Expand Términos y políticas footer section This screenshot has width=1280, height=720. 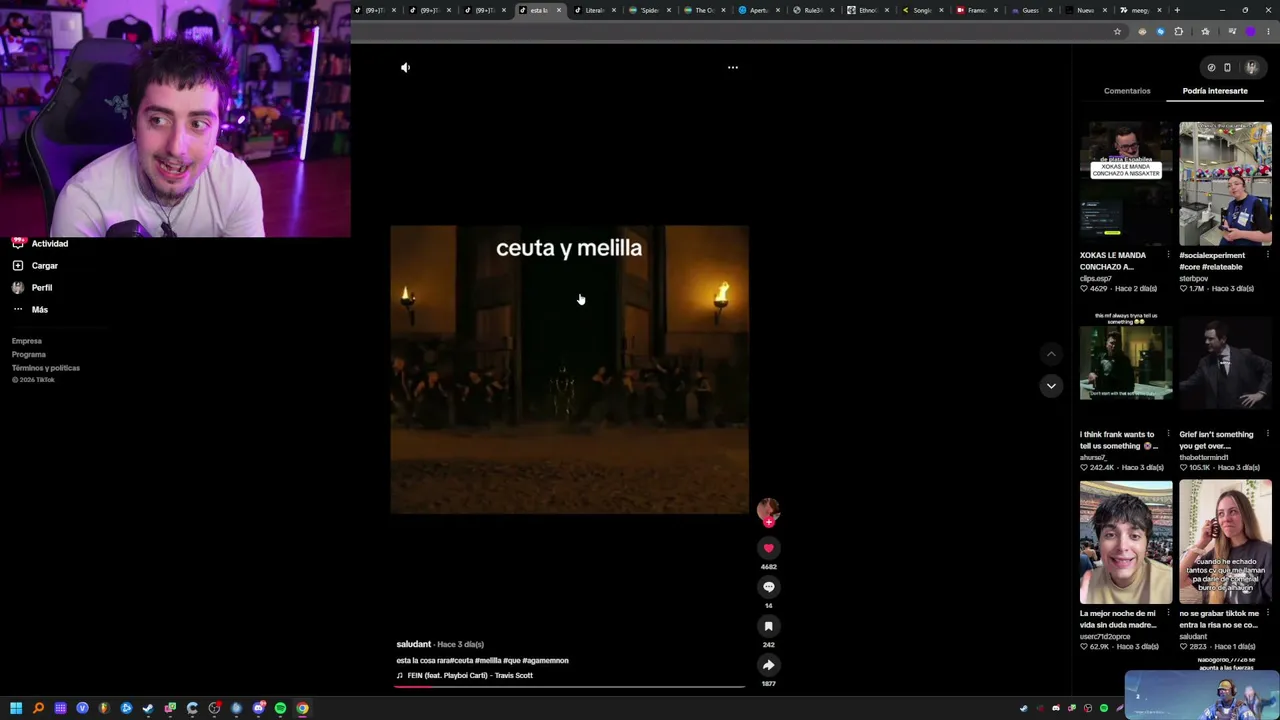pos(46,368)
